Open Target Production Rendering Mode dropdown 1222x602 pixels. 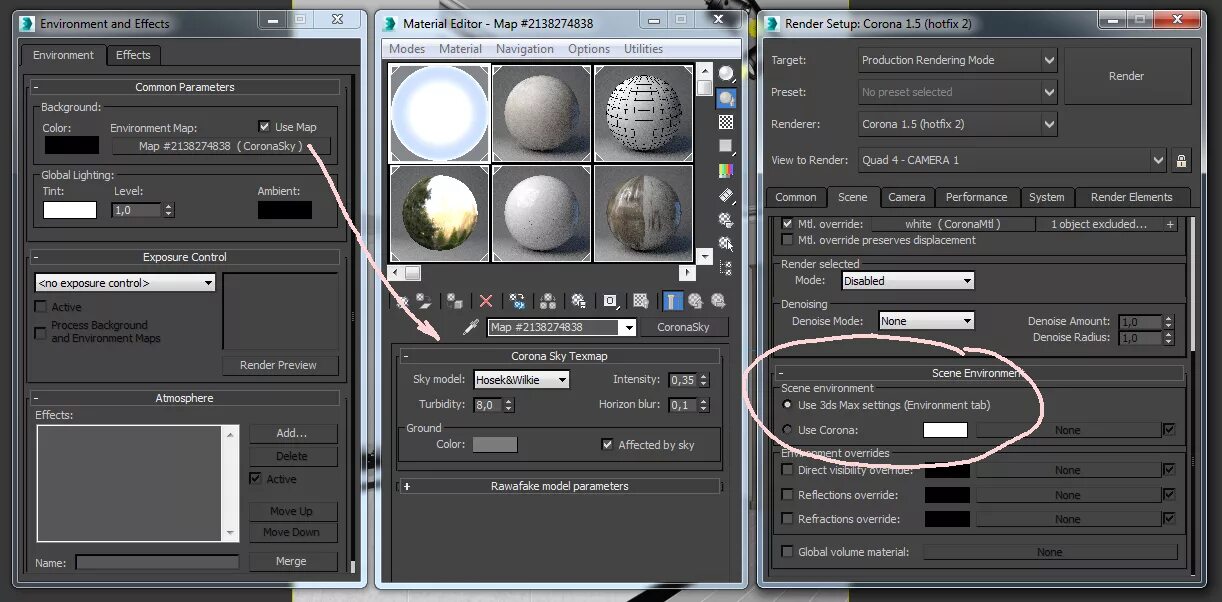click(x=958, y=60)
